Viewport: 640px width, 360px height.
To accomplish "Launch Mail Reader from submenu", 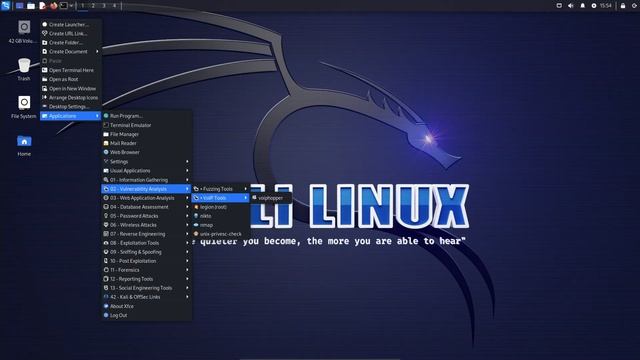I will (x=147, y=143).
